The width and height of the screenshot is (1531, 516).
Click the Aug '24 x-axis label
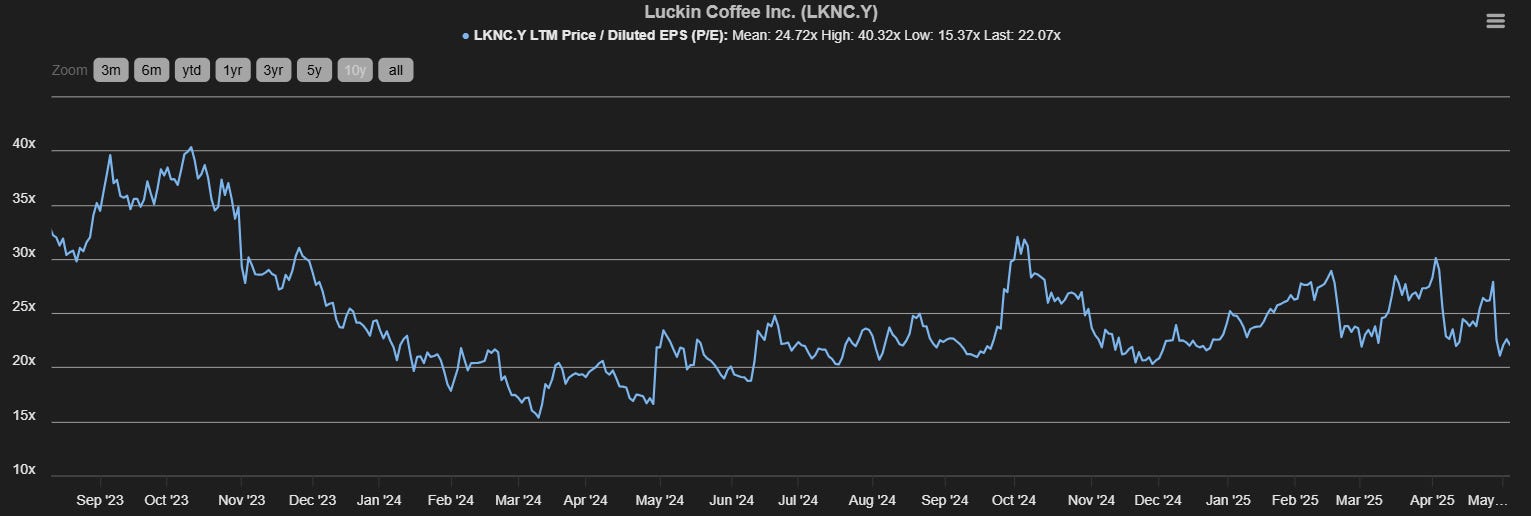[872, 500]
